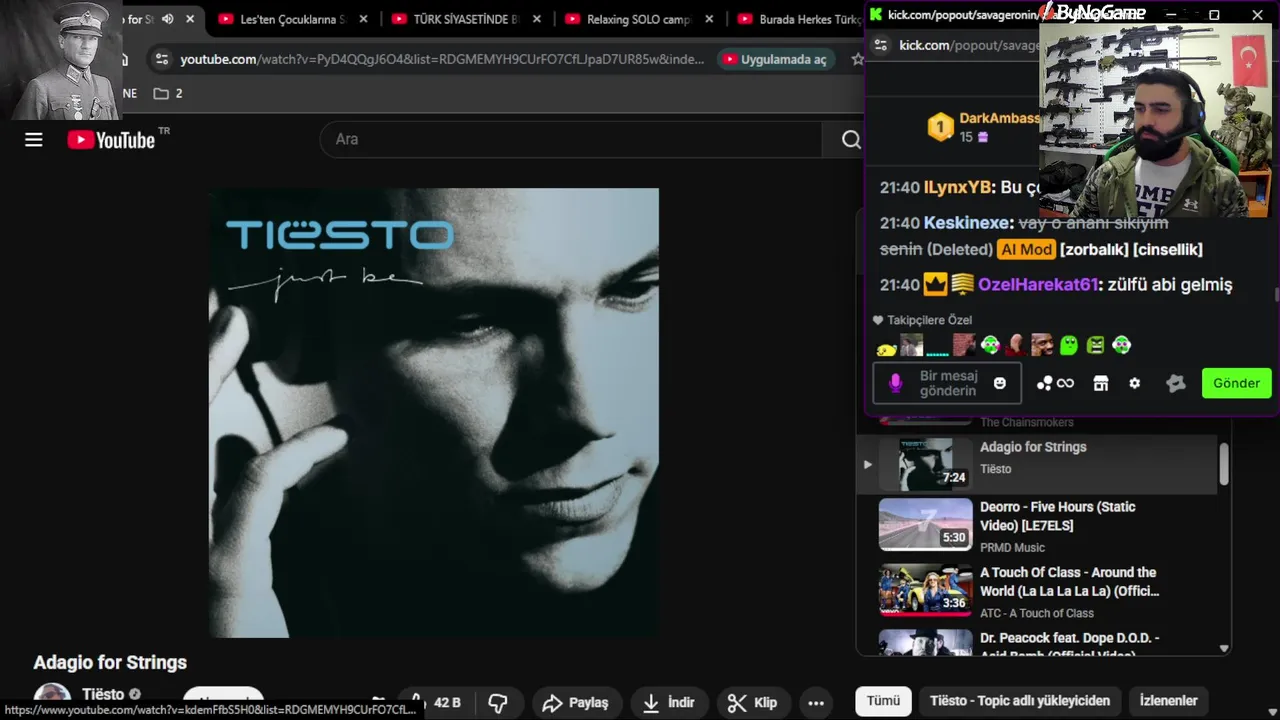This screenshot has width=1280, height=720.
Task: Share the video with Paylaş button
Action: pyautogui.click(x=575, y=703)
